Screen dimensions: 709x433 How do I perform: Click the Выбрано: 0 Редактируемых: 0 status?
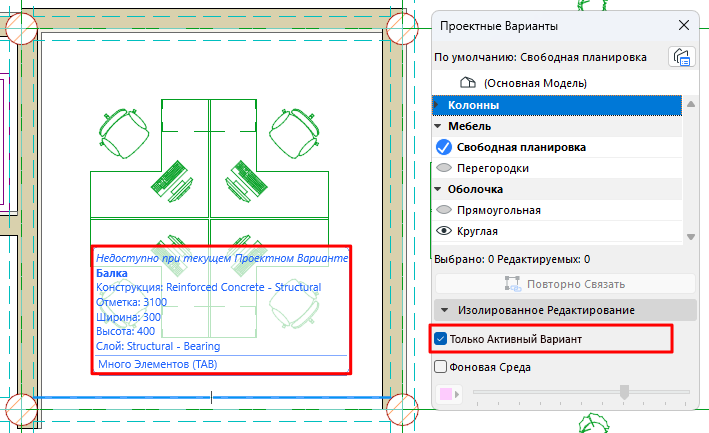point(512,259)
